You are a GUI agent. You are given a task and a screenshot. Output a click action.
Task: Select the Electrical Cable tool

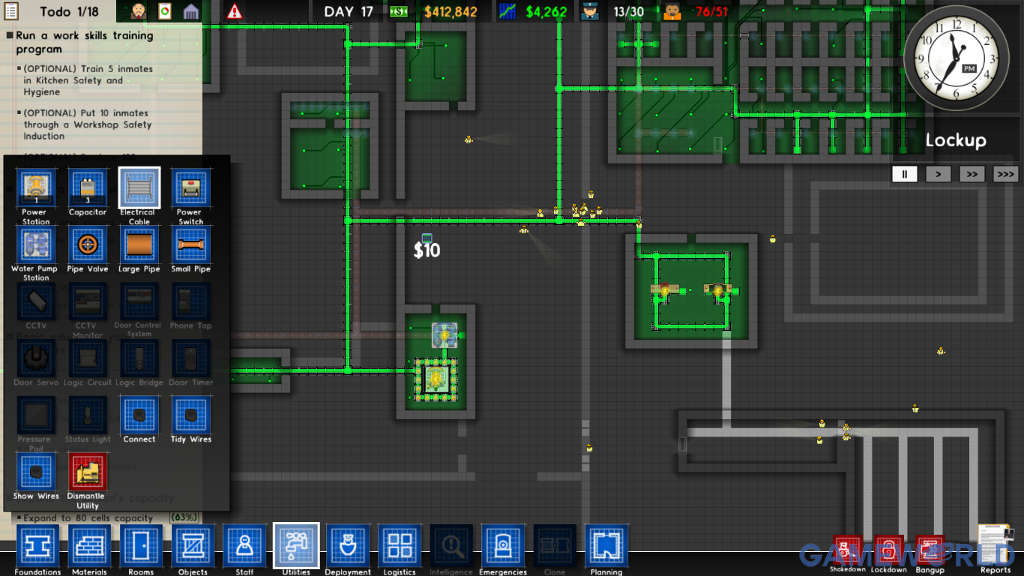coord(139,189)
